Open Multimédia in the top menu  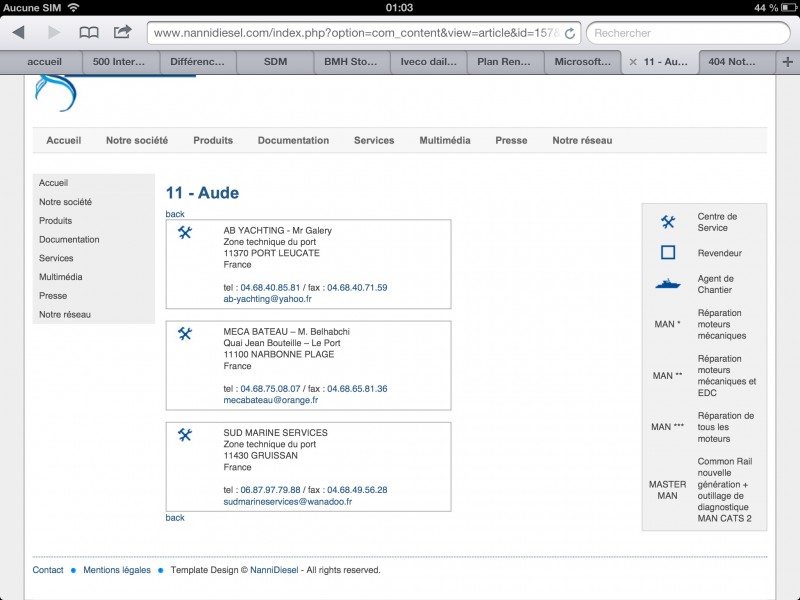click(x=445, y=140)
